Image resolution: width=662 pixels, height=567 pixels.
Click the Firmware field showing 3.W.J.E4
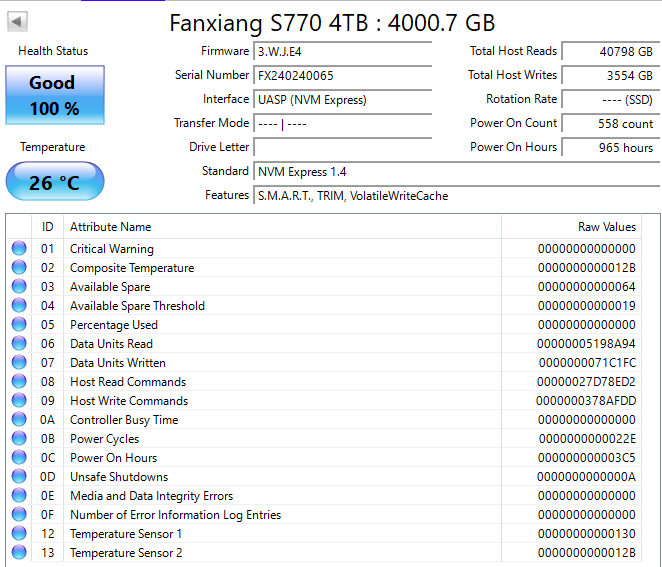click(342, 52)
